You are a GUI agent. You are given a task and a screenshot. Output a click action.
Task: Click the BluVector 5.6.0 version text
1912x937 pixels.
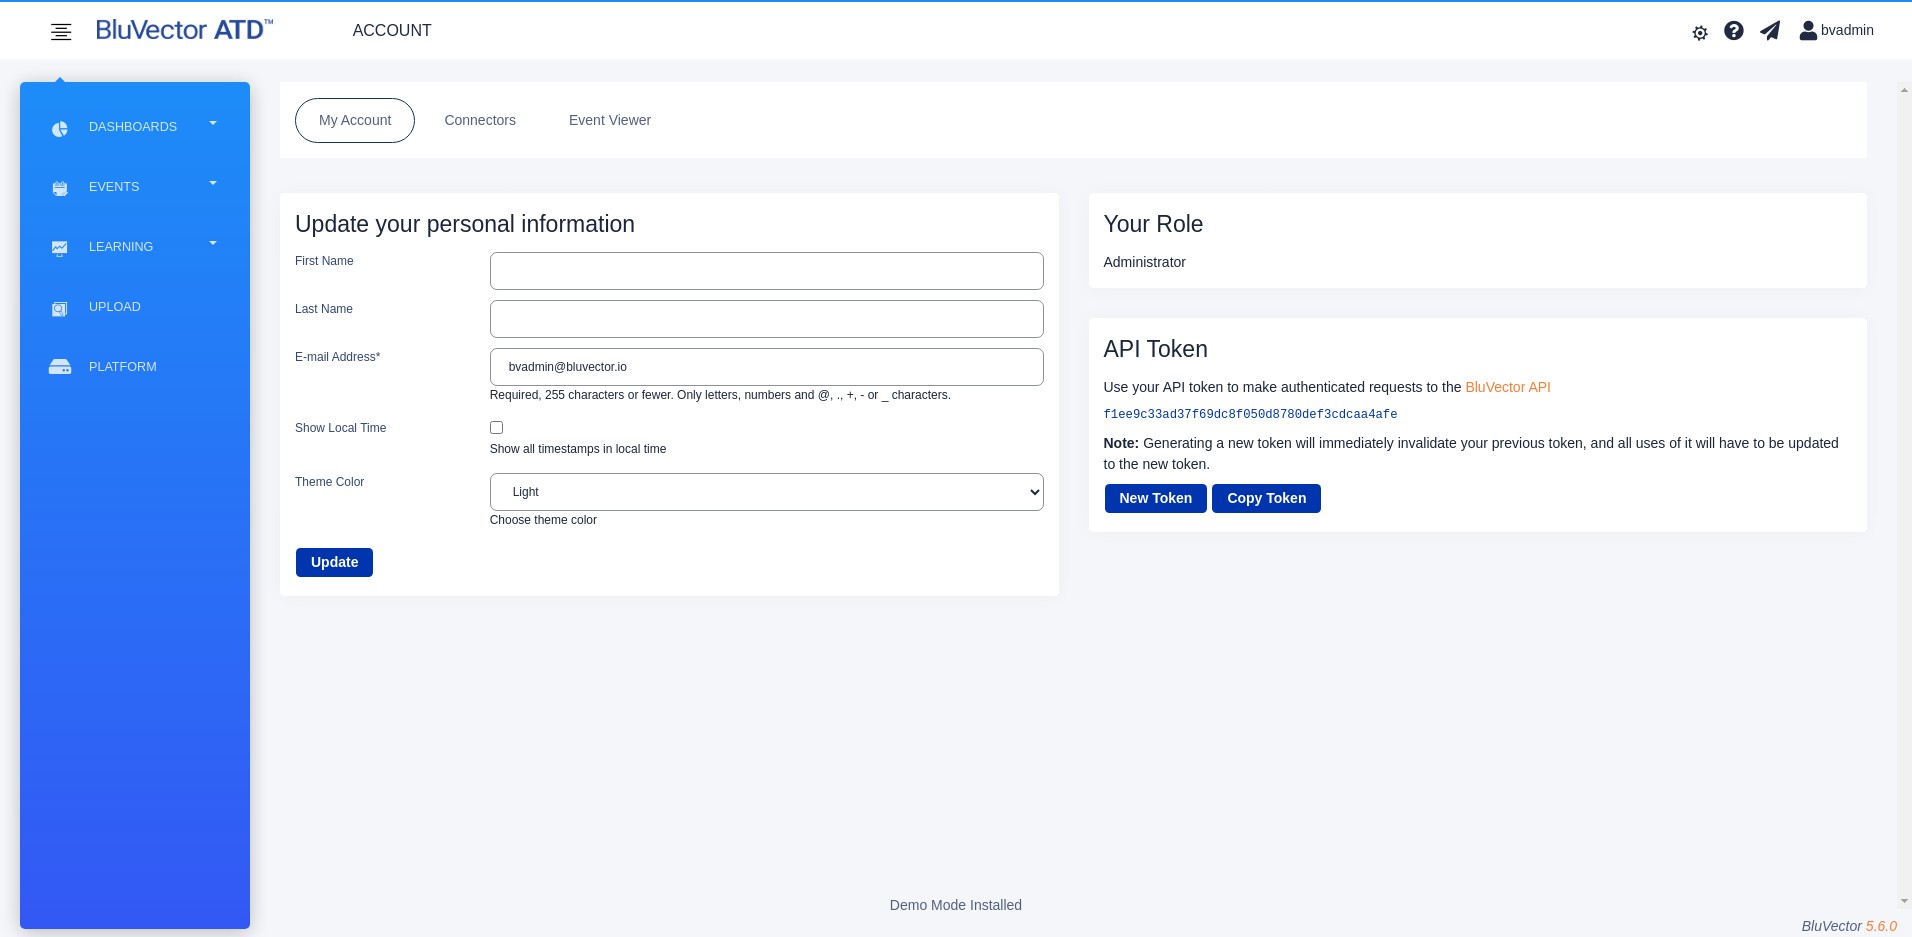[x=1849, y=926]
